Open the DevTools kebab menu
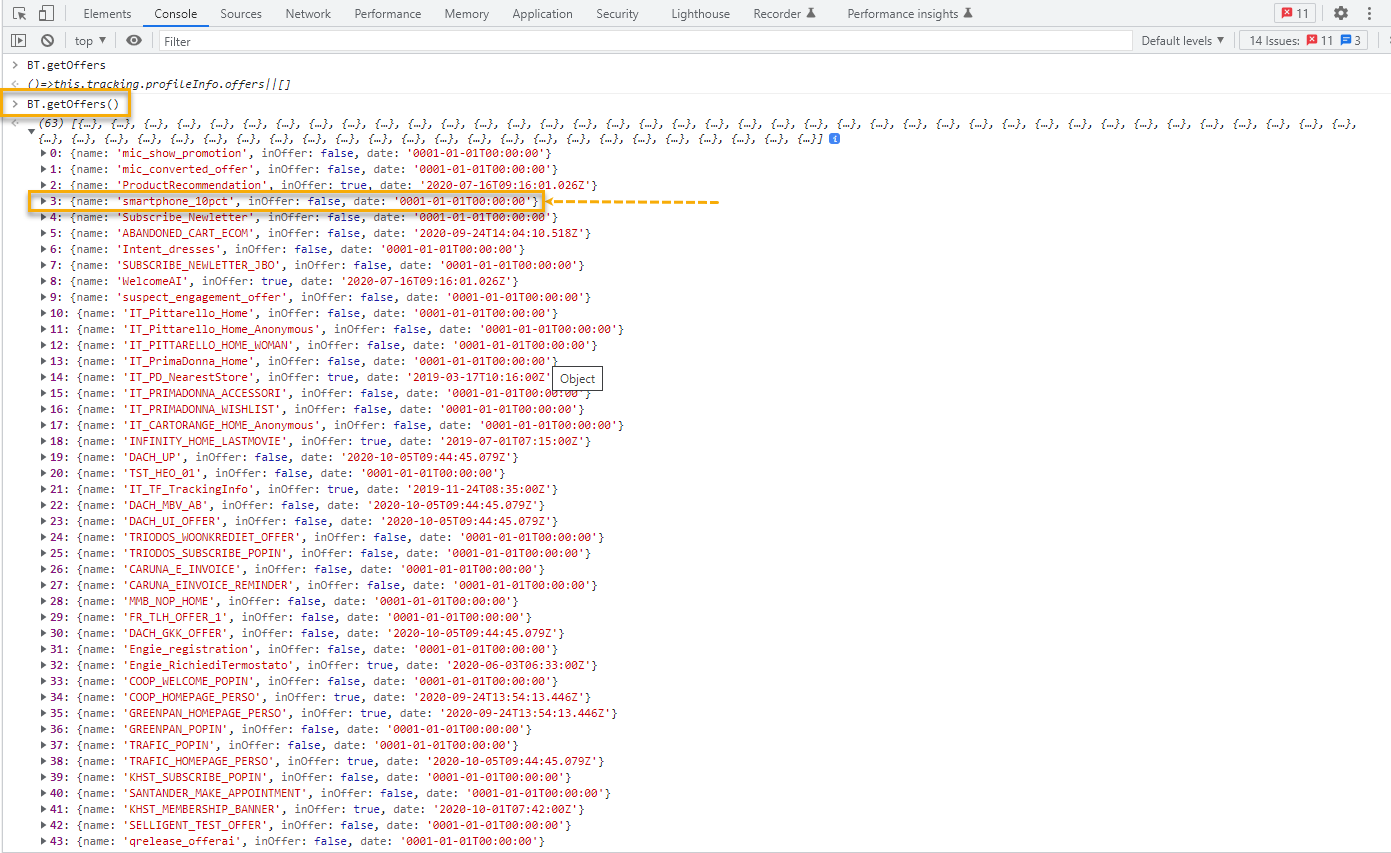This screenshot has width=1391, height=853. [x=1369, y=14]
